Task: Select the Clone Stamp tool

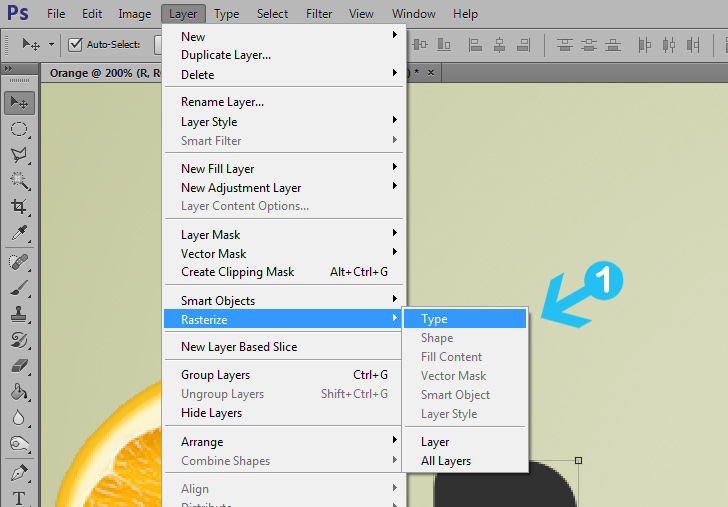Action: [19, 314]
